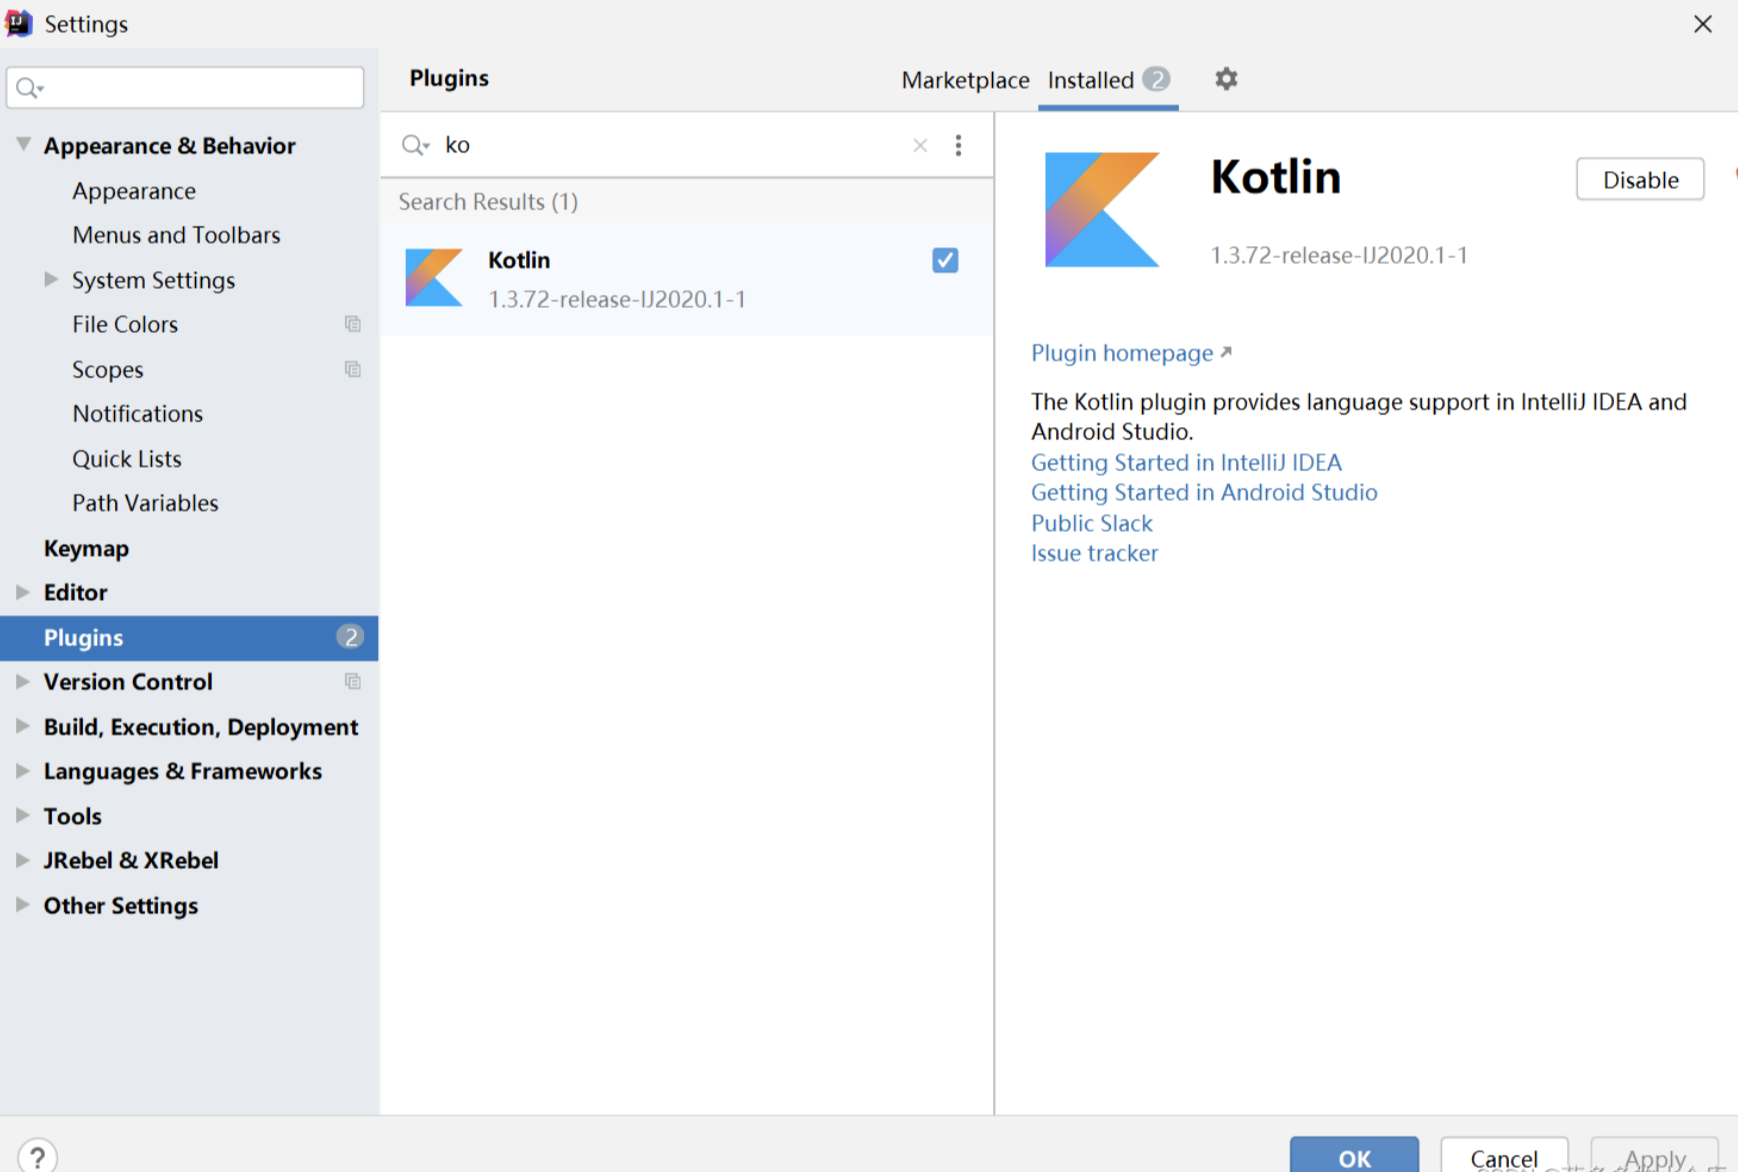Click Kotlin version text in details panel
The height and width of the screenshot is (1172, 1738).
1339,256
